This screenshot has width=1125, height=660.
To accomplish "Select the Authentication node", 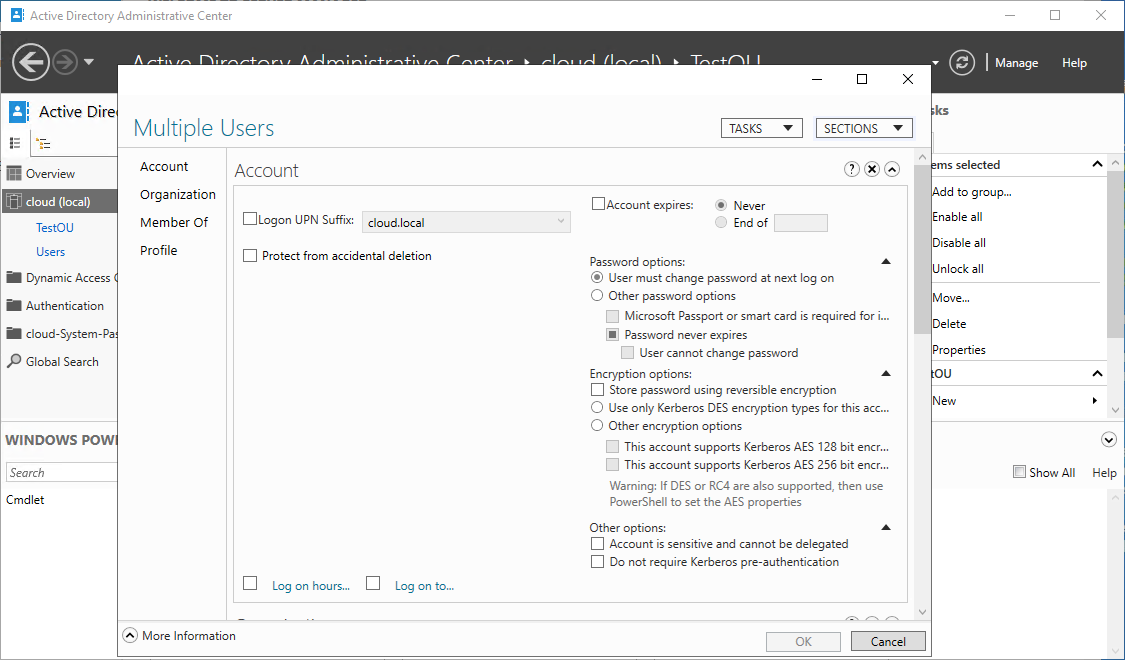I will [65, 306].
